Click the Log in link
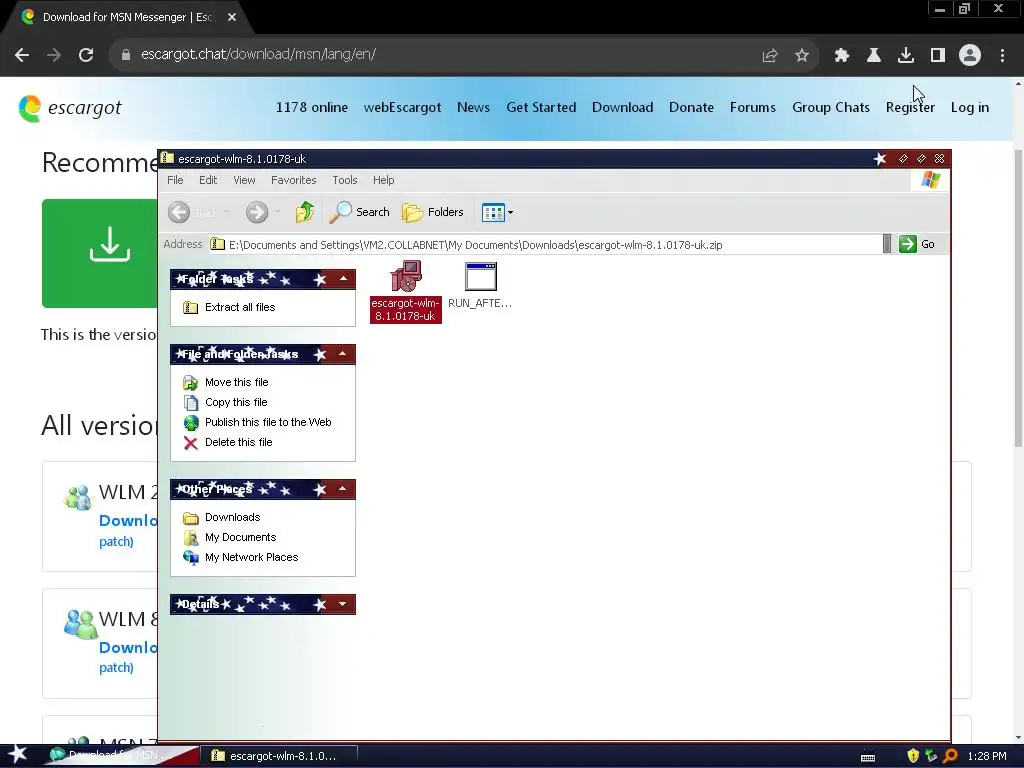This screenshot has width=1024, height=768. [970, 107]
